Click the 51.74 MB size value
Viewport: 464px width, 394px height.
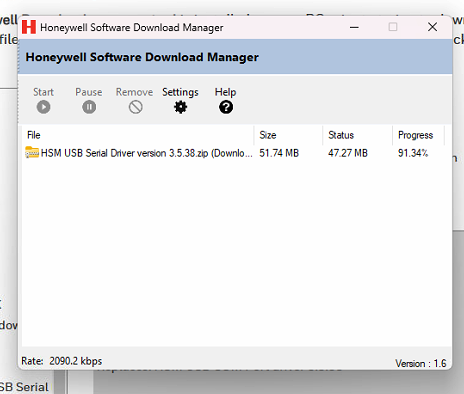coord(279,153)
